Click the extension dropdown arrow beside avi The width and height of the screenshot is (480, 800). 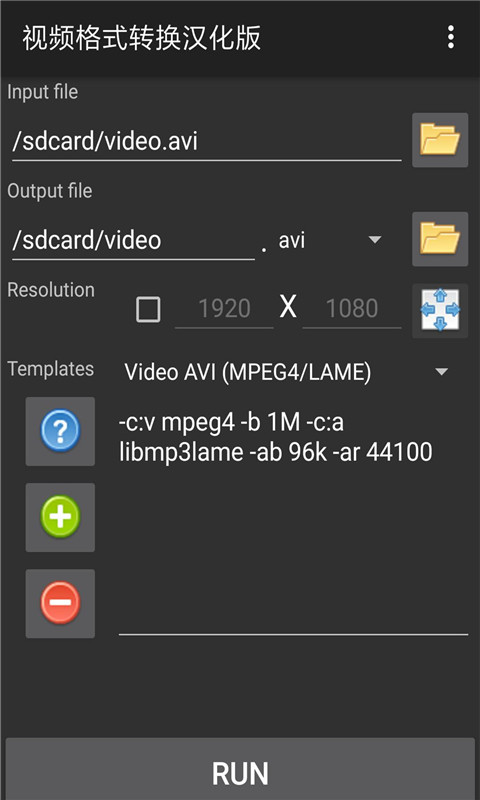tap(375, 240)
